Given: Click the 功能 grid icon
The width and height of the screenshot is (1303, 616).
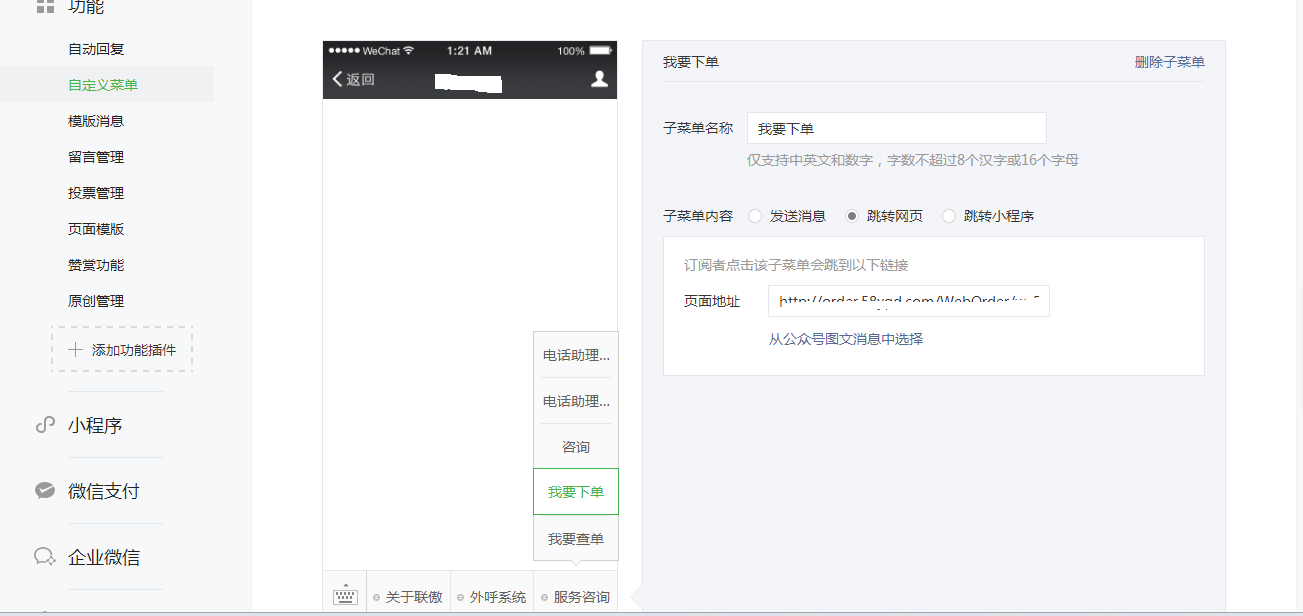Looking at the screenshot, I should click(x=44, y=7).
